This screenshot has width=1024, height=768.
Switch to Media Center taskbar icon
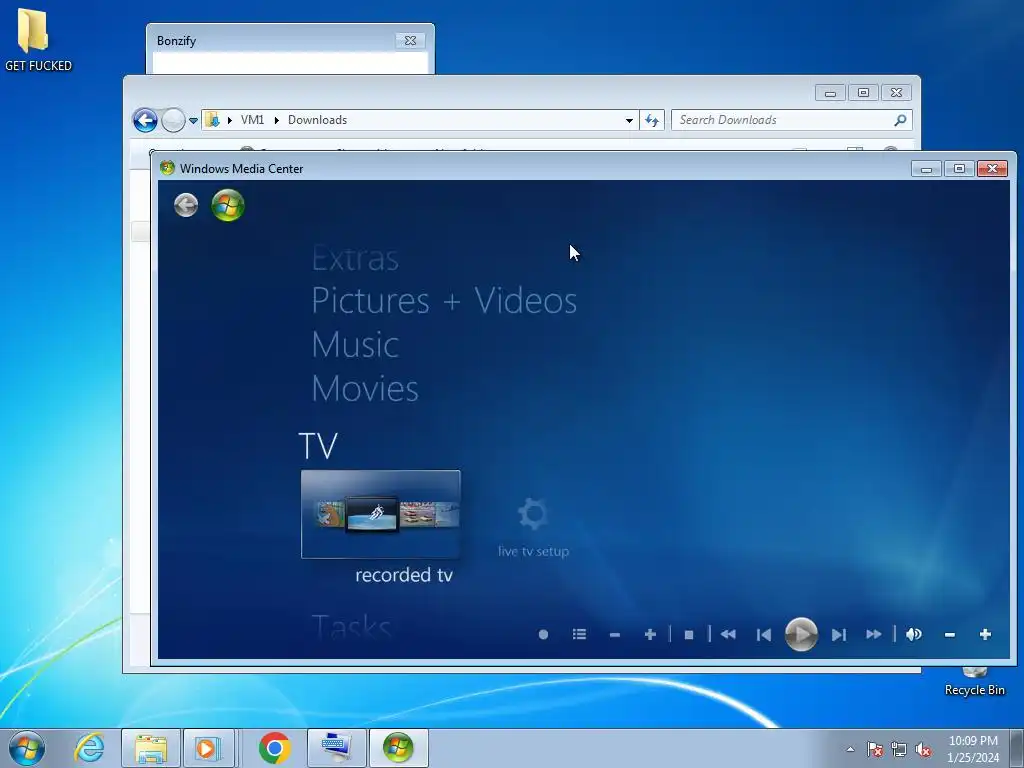pyautogui.click(x=398, y=748)
